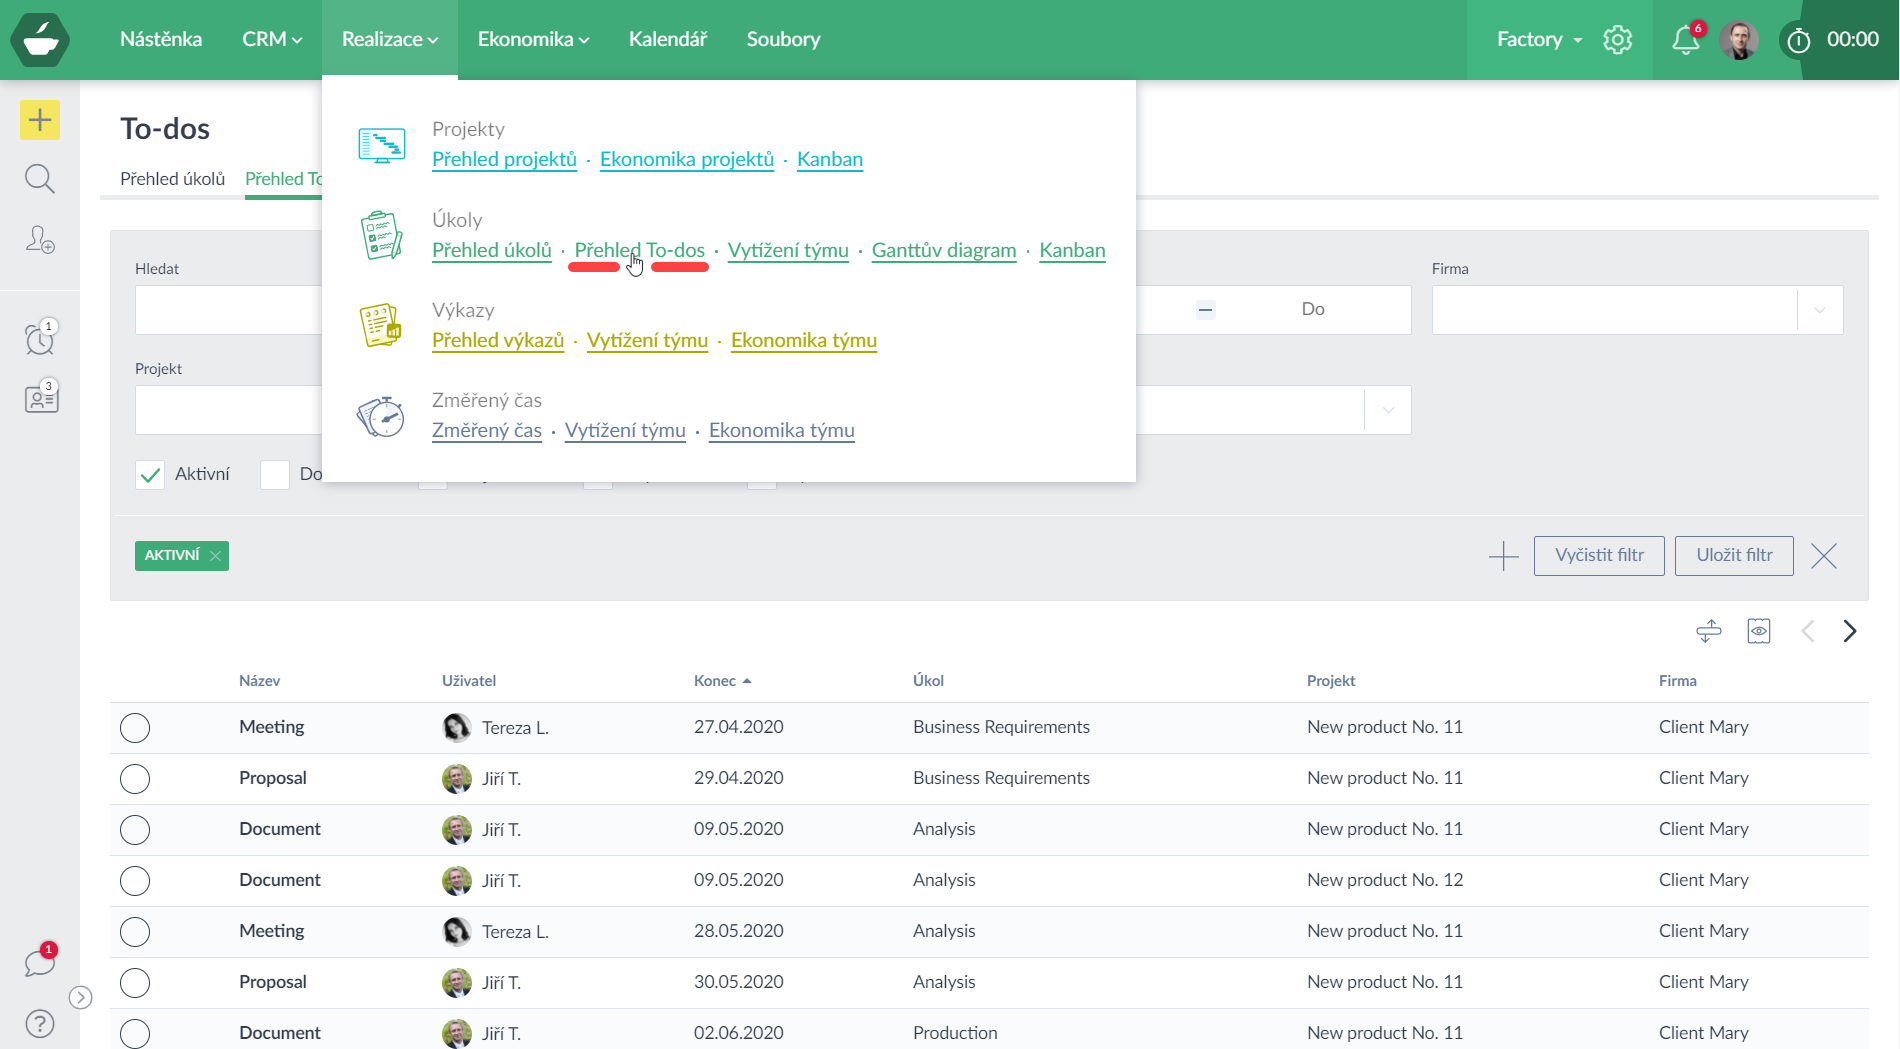Open the notifications bell
Screen dimensions: 1900x1049
click(1685, 40)
